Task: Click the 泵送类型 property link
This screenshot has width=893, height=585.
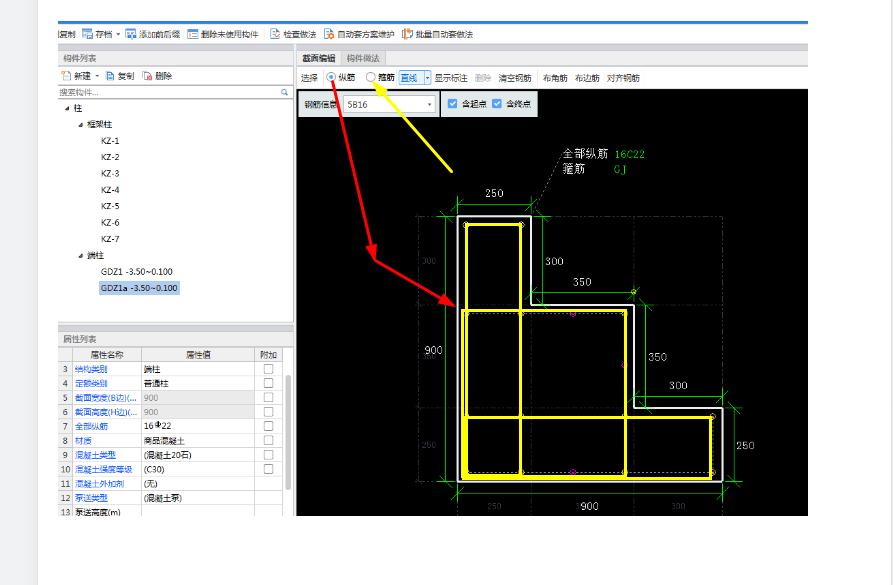Action: click(x=91, y=497)
